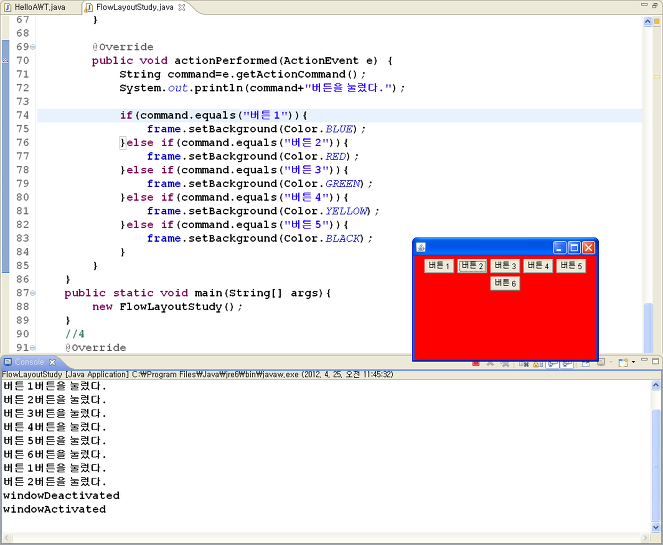Screen dimensions: 663x545
Task: Click 버튼 2 in the Java window
Action: click(x=472, y=266)
